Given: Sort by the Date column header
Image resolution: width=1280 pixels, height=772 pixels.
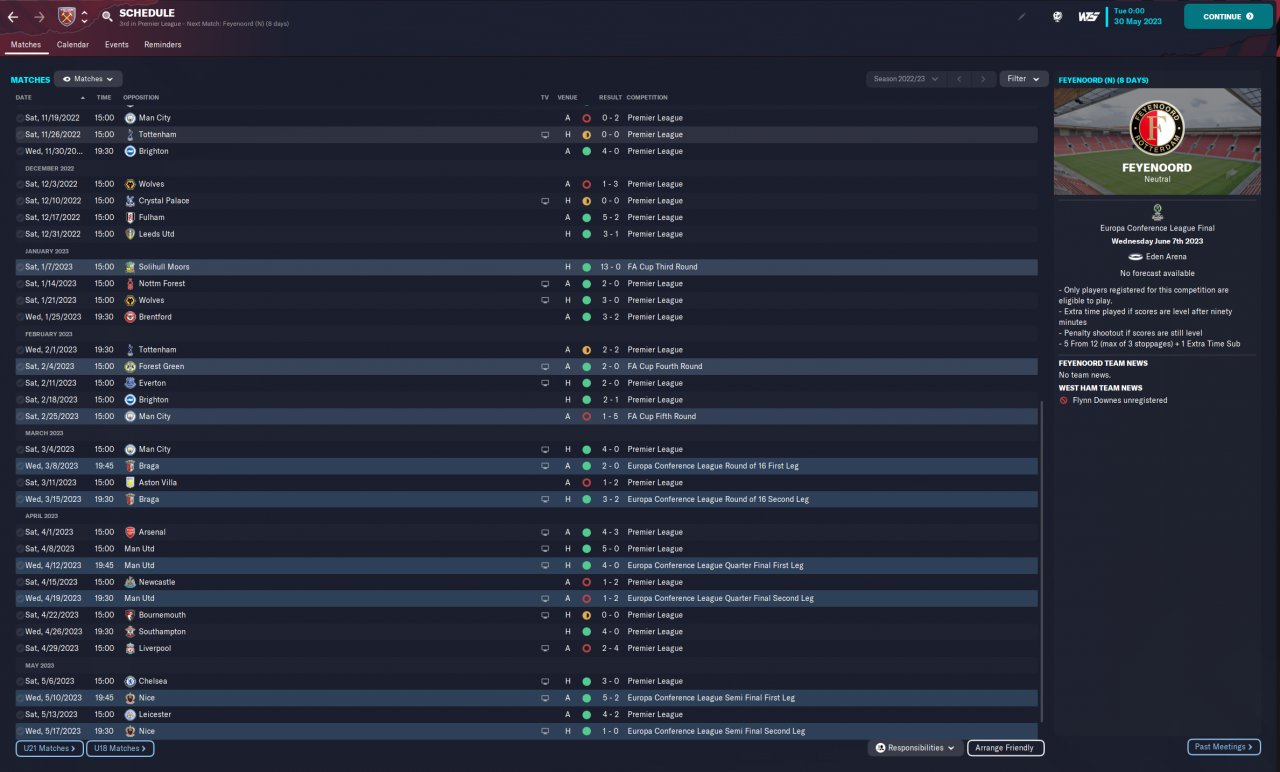Looking at the screenshot, I should (24, 98).
